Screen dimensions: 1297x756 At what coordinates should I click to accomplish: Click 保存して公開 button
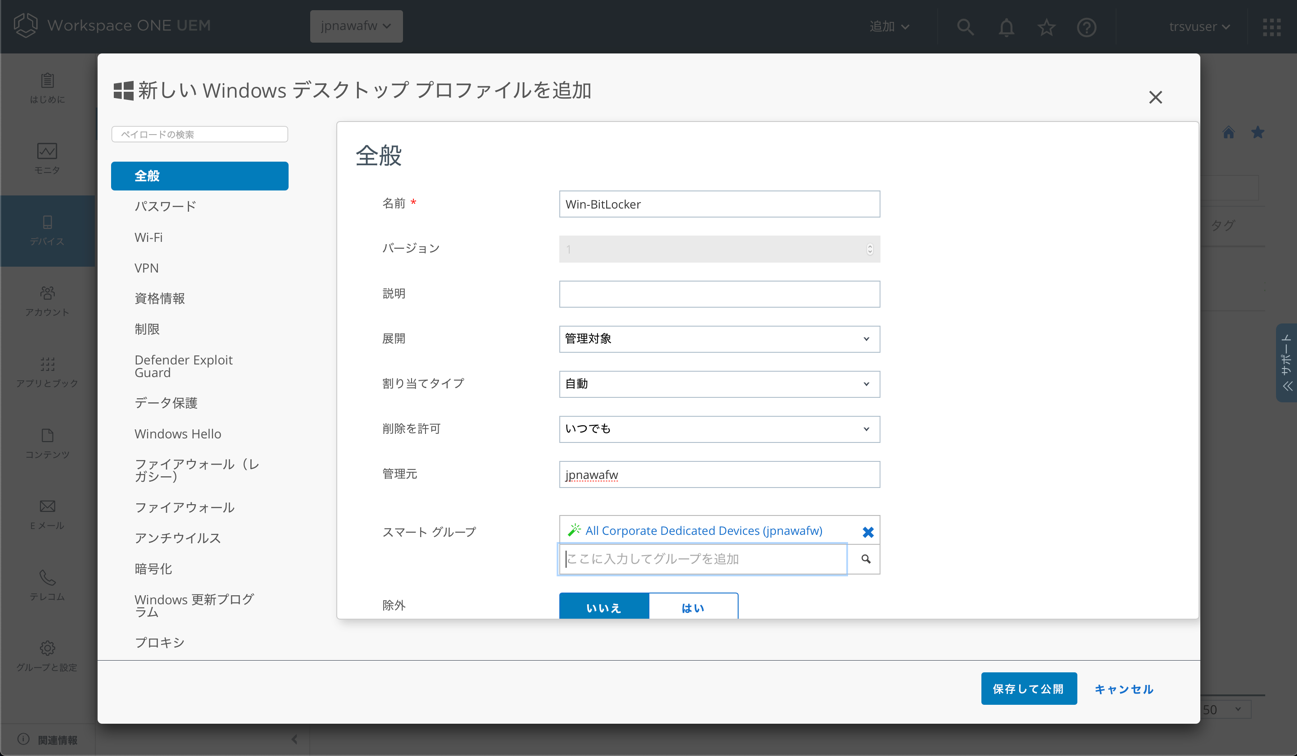(x=1028, y=689)
